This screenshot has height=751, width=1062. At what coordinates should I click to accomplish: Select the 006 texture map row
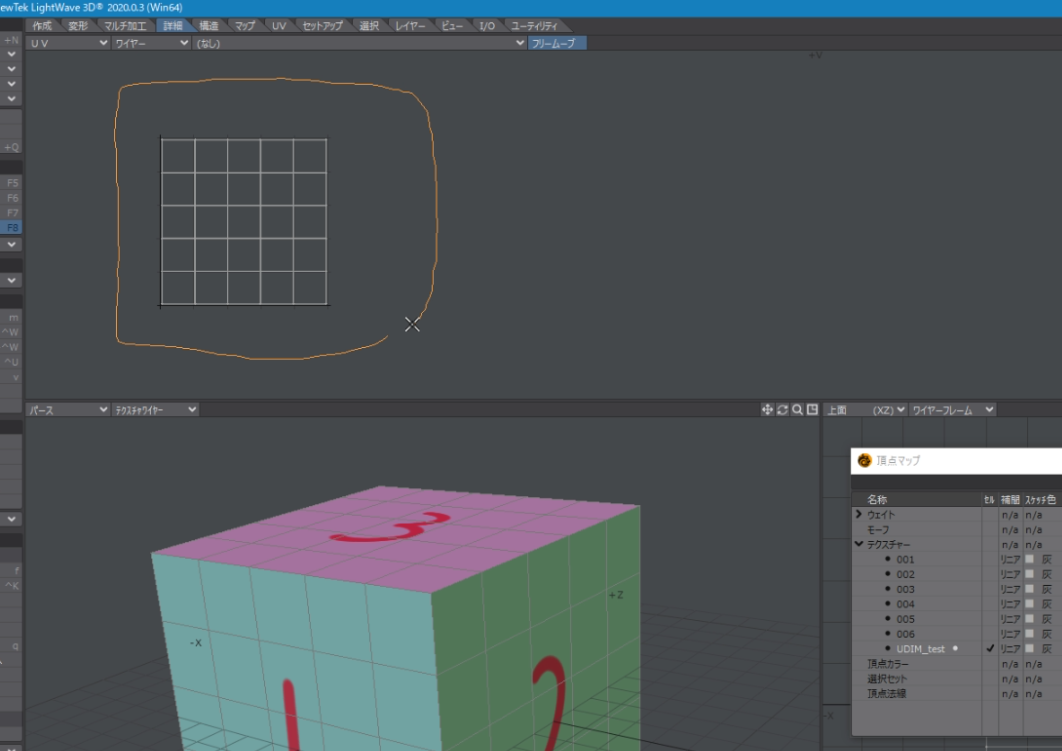pyautogui.click(x=905, y=634)
